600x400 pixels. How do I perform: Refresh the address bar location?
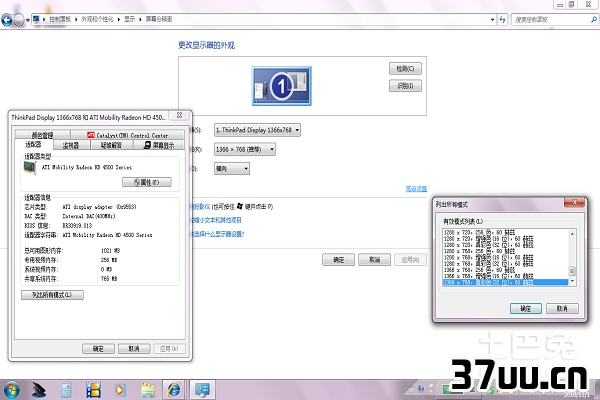502,20
